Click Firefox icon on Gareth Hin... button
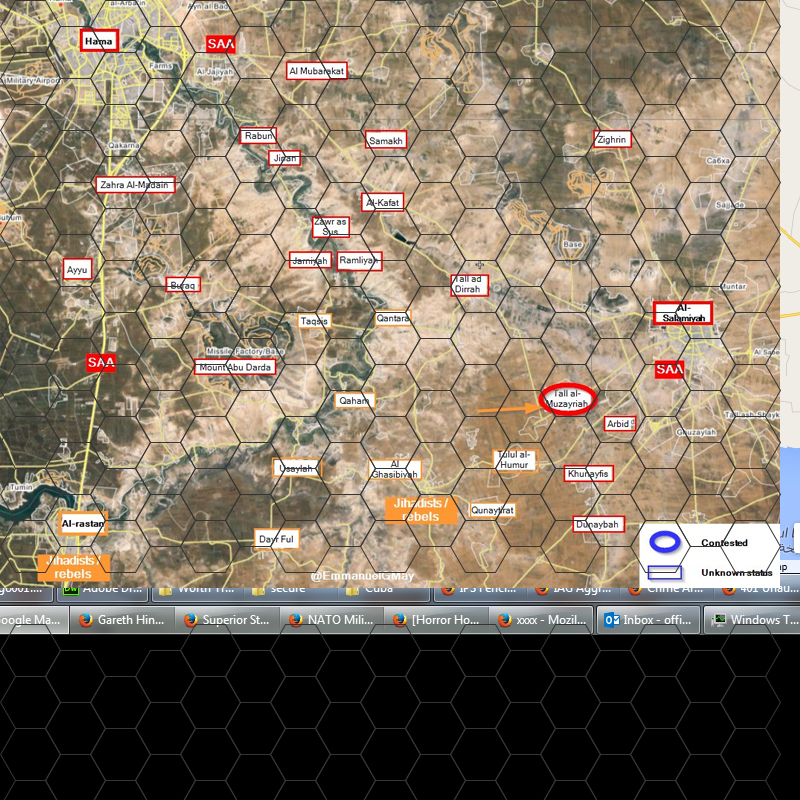 [x=85, y=620]
